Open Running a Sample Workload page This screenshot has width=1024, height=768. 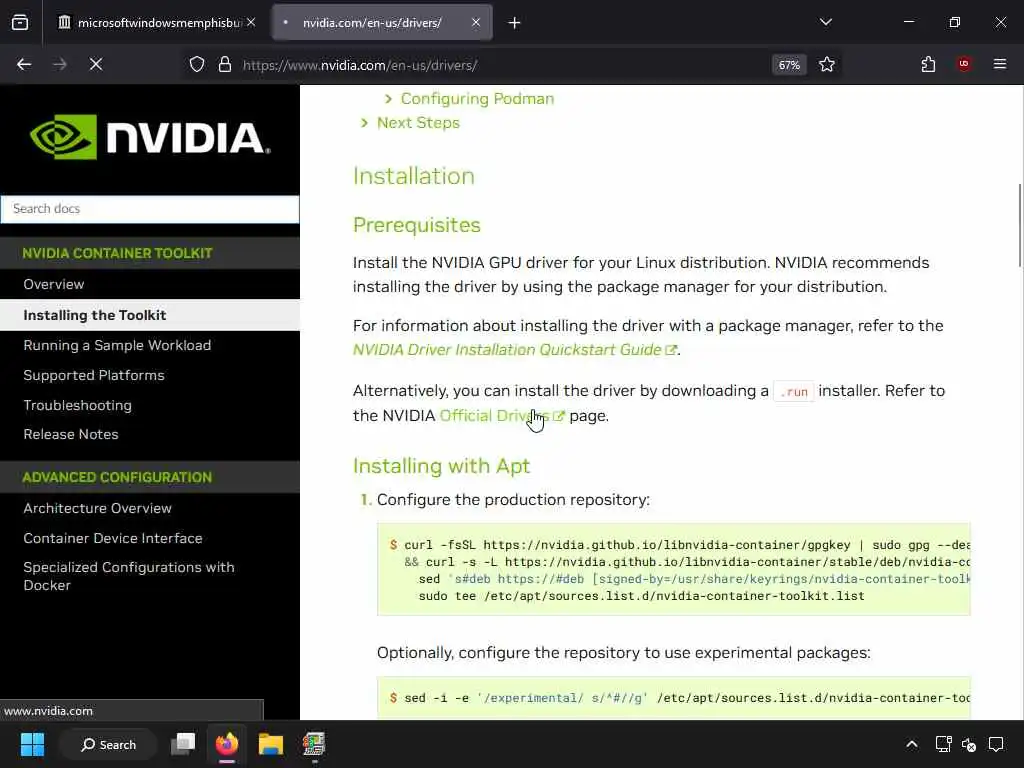(117, 345)
